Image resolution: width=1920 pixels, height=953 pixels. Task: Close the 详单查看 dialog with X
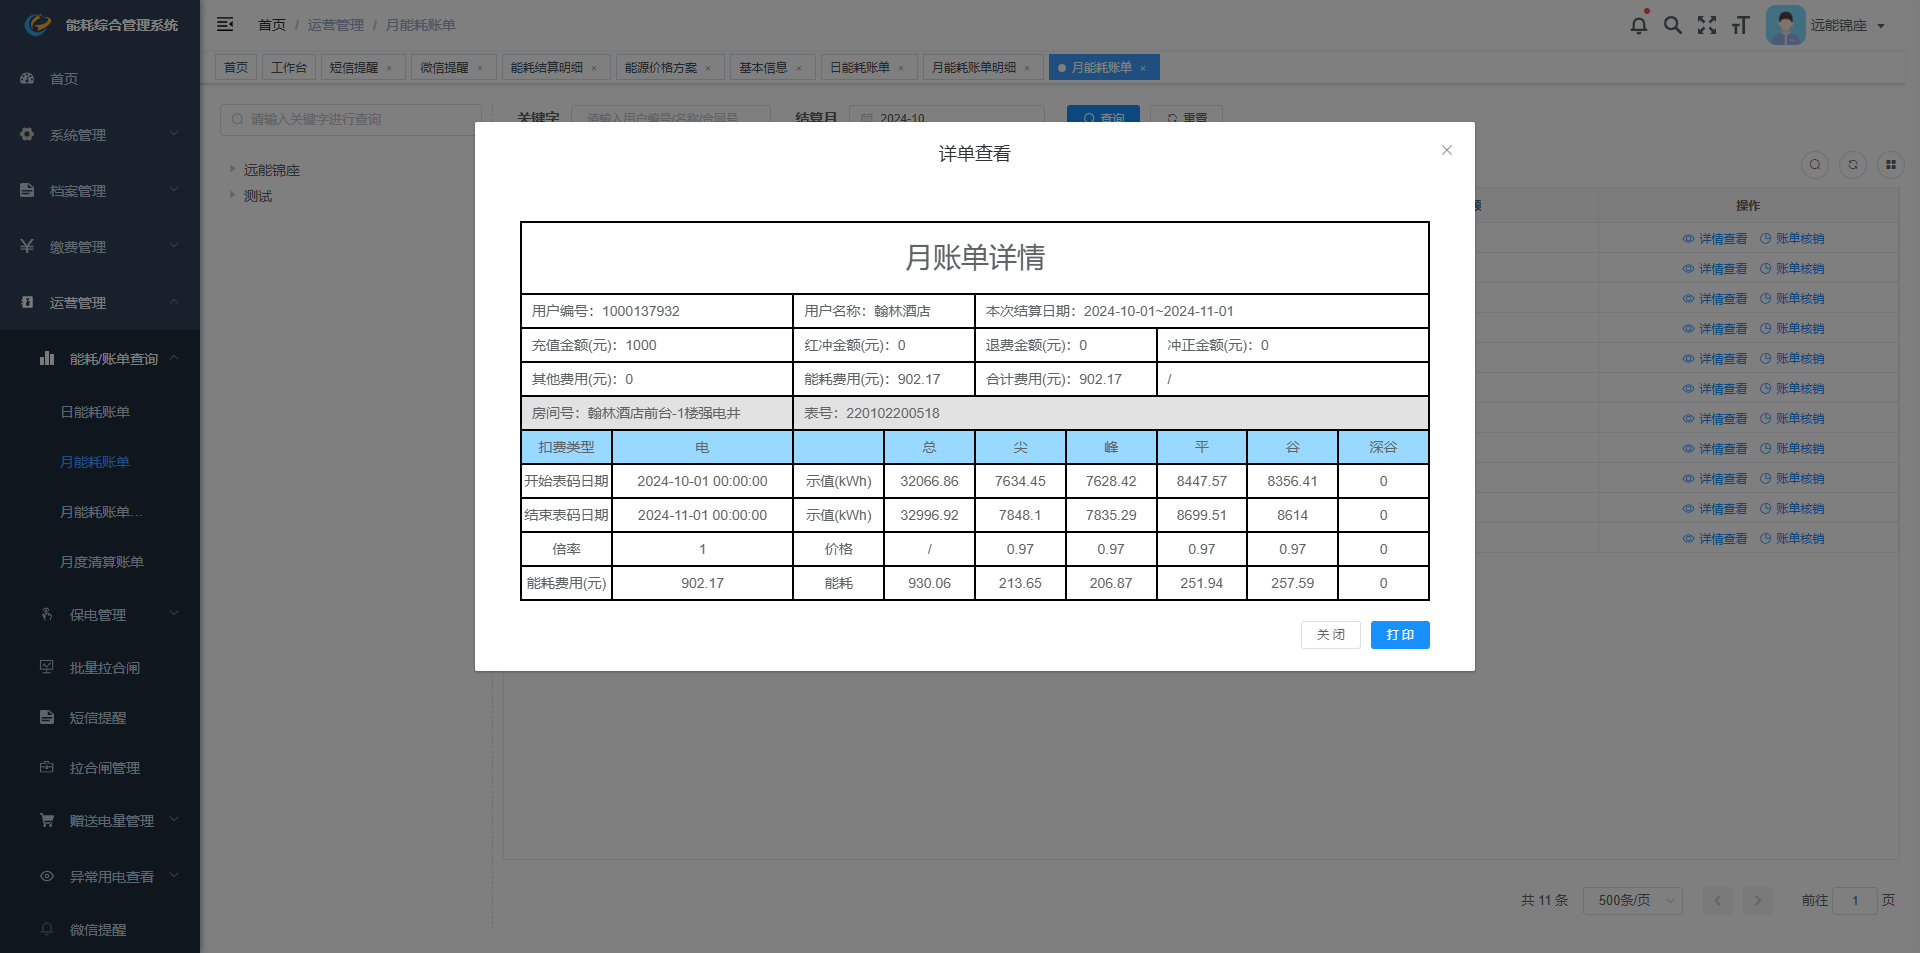1446,150
